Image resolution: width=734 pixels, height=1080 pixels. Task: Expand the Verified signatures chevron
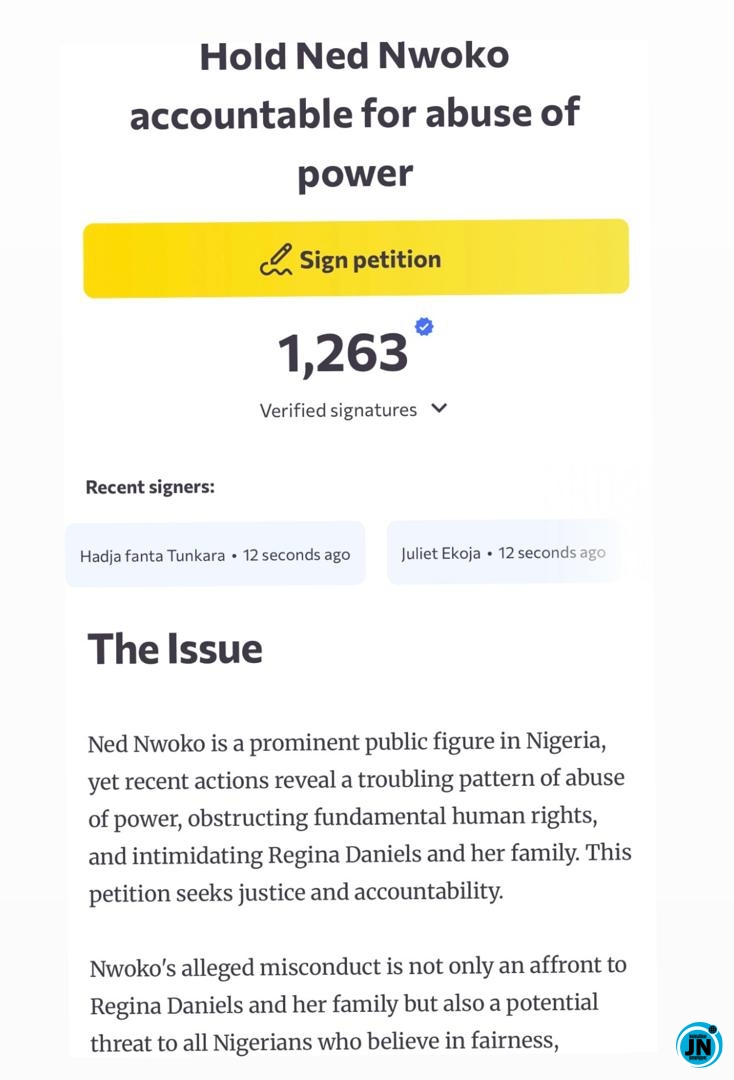tap(439, 408)
